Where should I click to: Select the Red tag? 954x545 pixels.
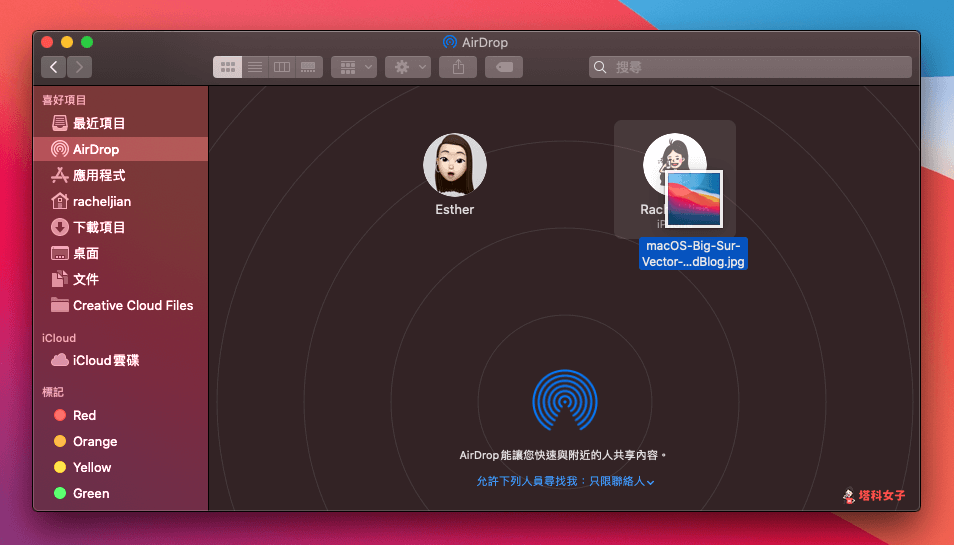[x=120, y=415]
